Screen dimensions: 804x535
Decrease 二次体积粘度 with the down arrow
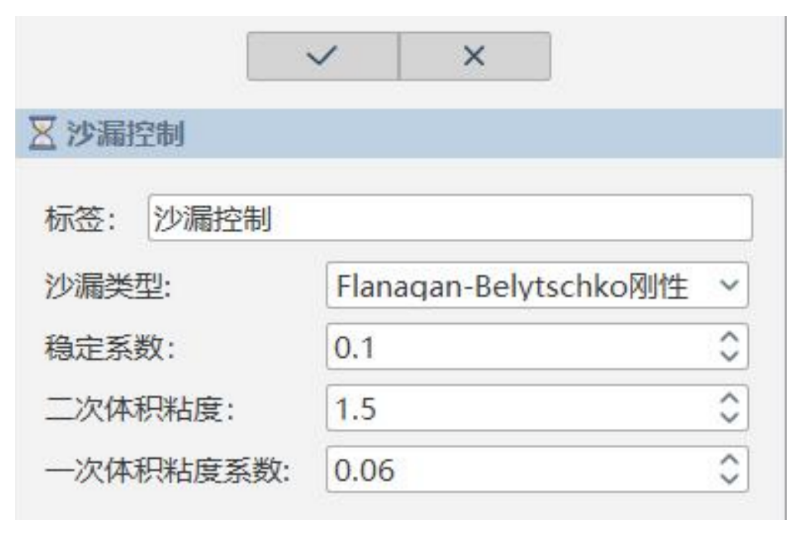pyautogui.click(x=729, y=416)
